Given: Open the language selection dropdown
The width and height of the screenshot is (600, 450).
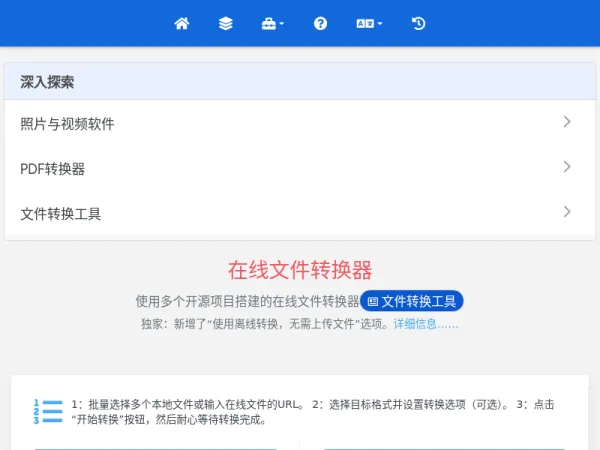Looking at the screenshot, I should (x=369, y=24).
